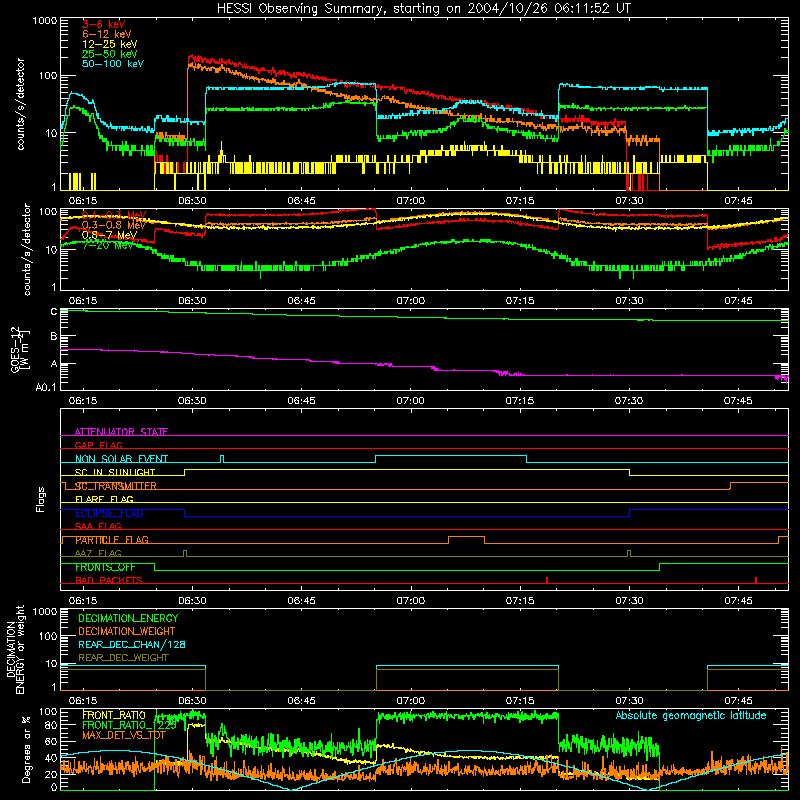Click the GOES-12 W m-2 axis label
Image resolution: width=800 pixels, height=800 pixels.
[x=20, y=349]
